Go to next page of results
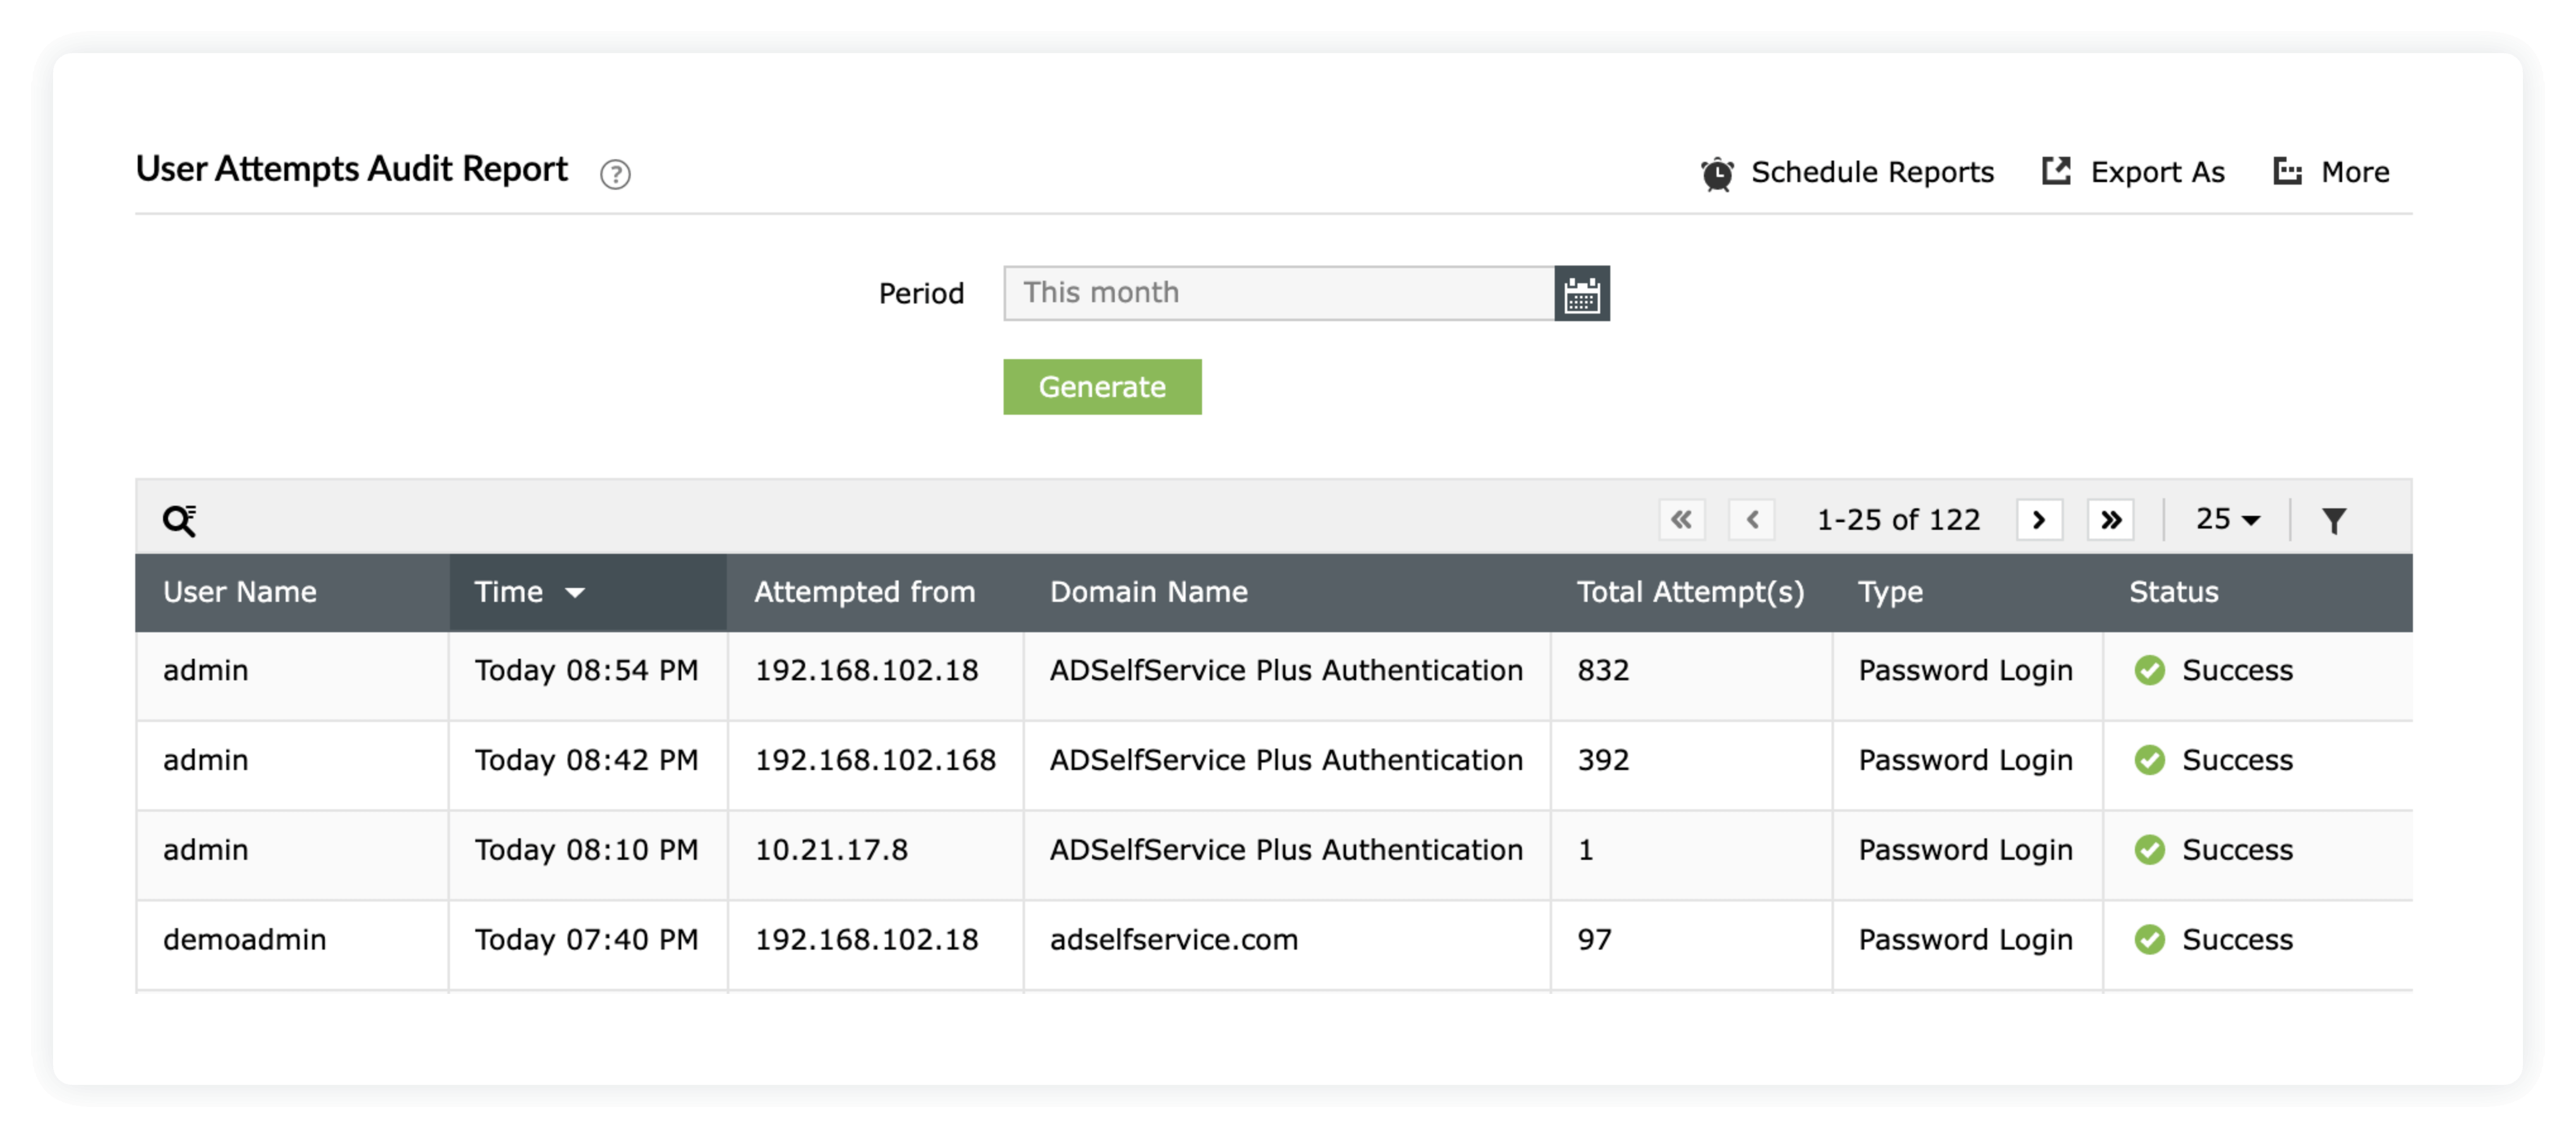2576x1138 pixels. 2039,519
